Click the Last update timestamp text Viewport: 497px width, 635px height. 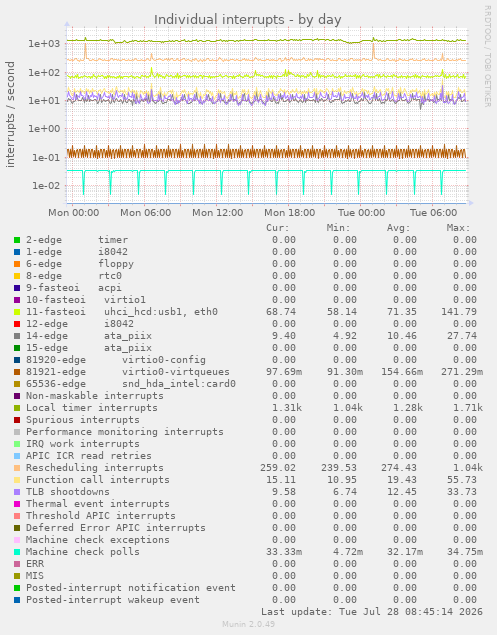click(372, 612)
